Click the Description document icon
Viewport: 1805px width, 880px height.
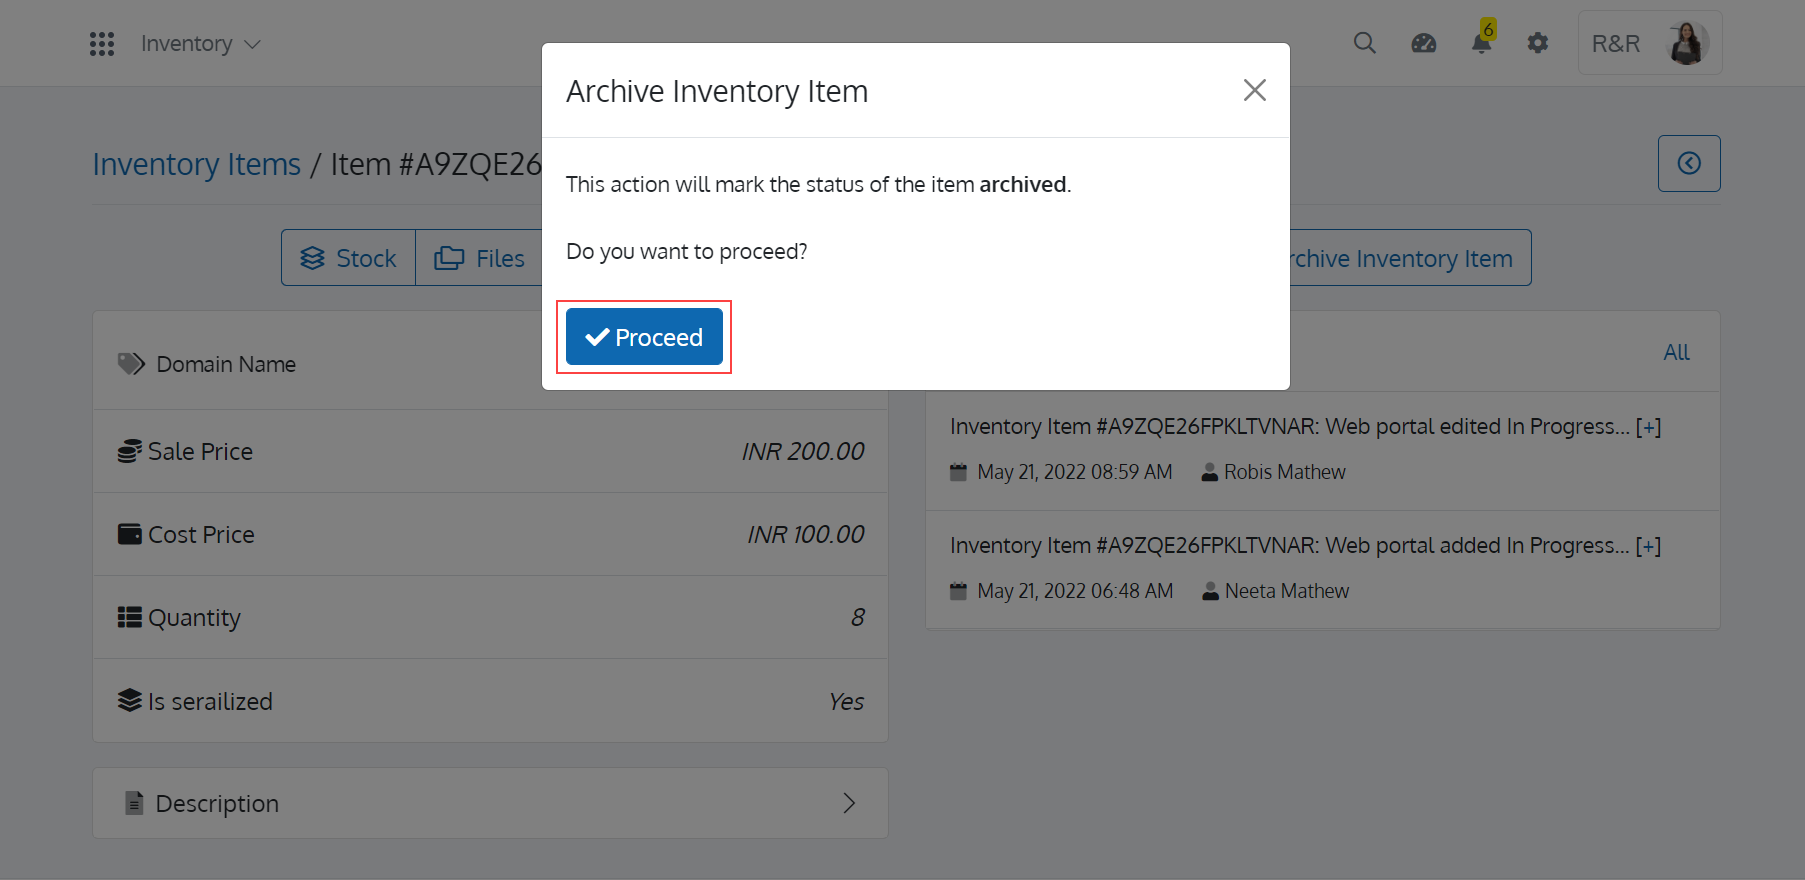click(x=134, y=803)
